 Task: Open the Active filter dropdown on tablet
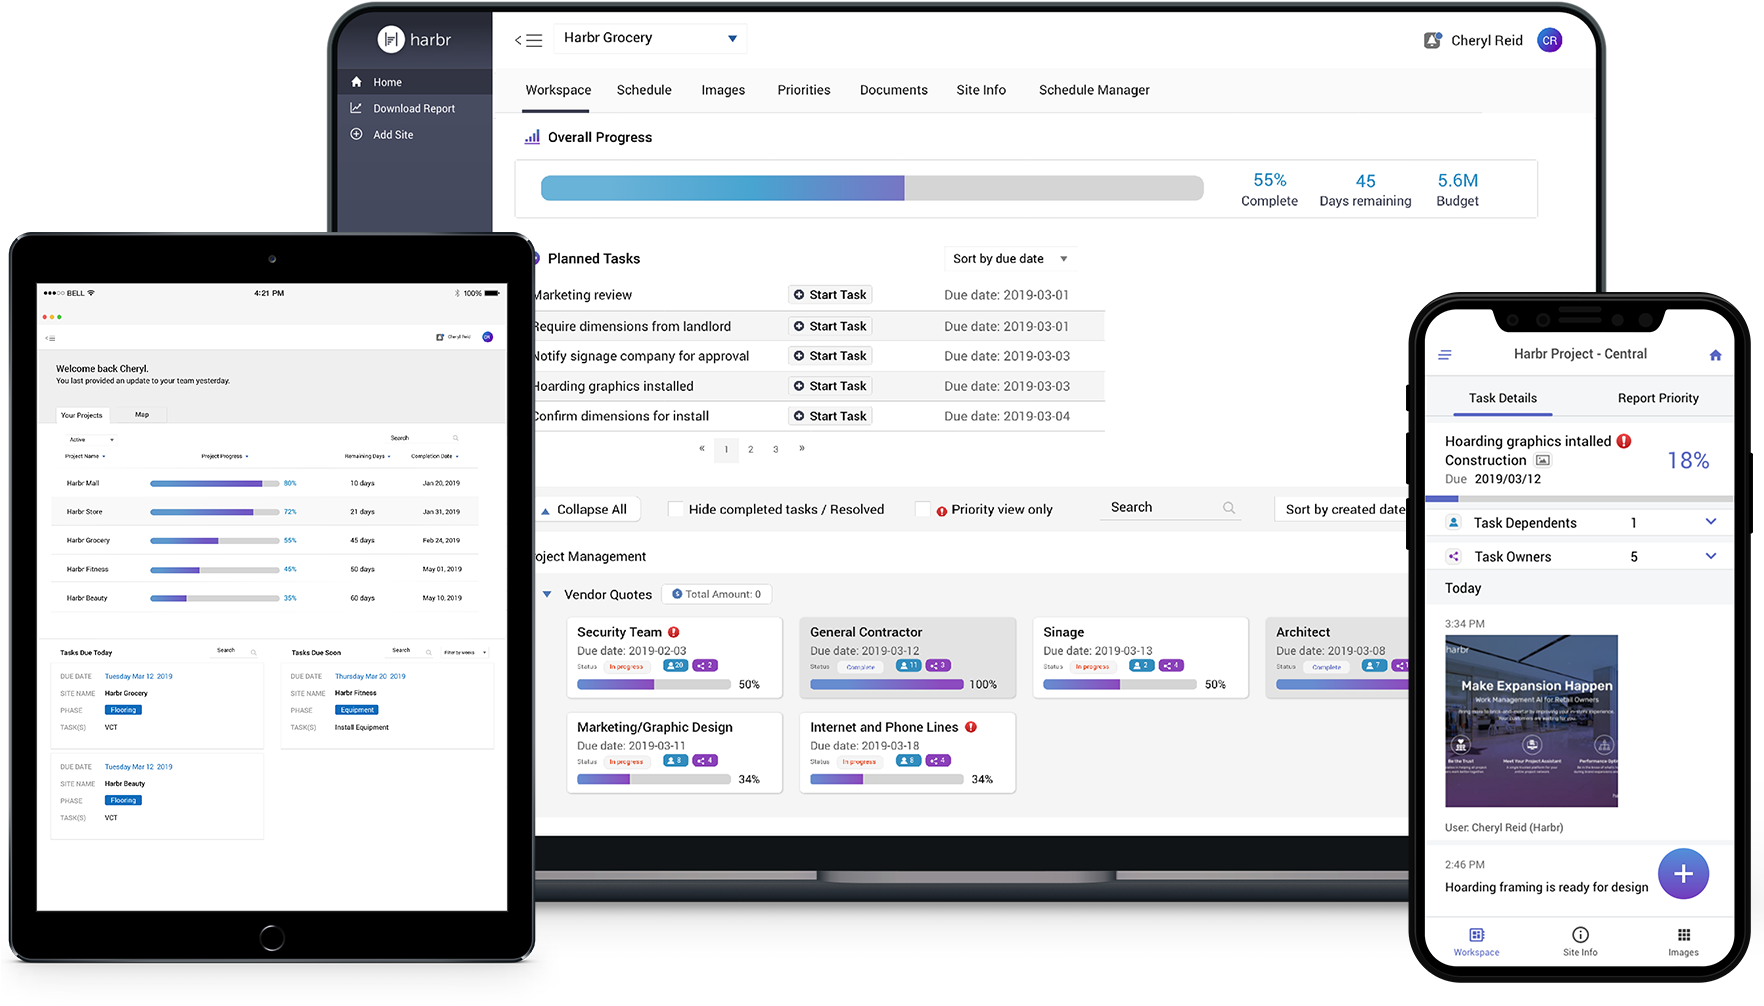(x=91, y=439)
